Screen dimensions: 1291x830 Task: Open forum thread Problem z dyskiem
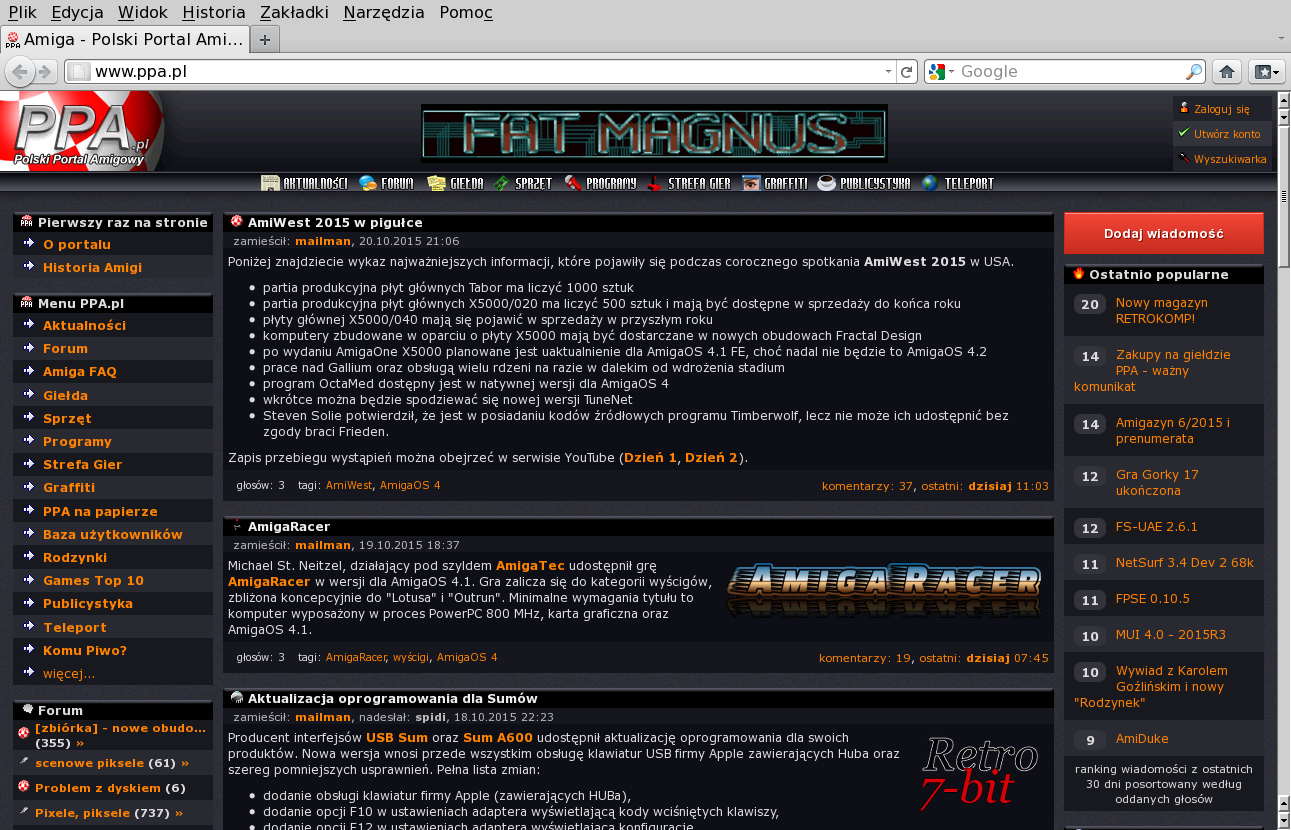pos(98,788)
